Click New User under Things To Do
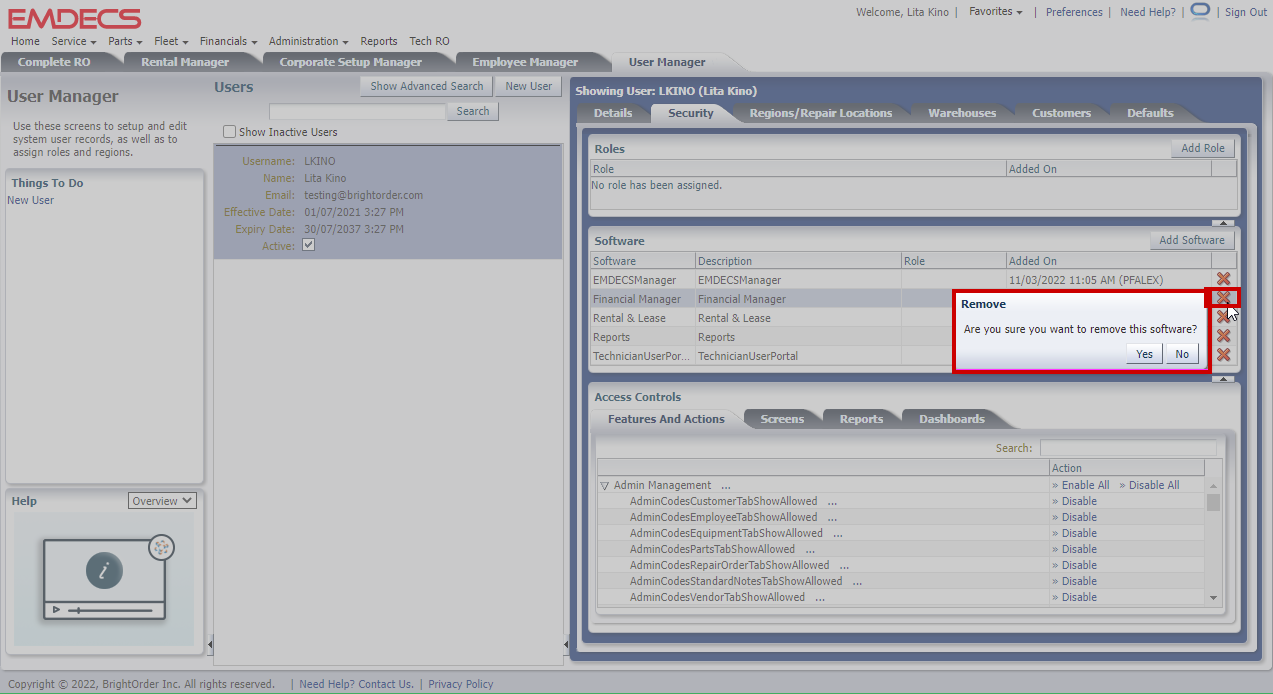This screenshot has width=1273, height=694. pos(31,200)
